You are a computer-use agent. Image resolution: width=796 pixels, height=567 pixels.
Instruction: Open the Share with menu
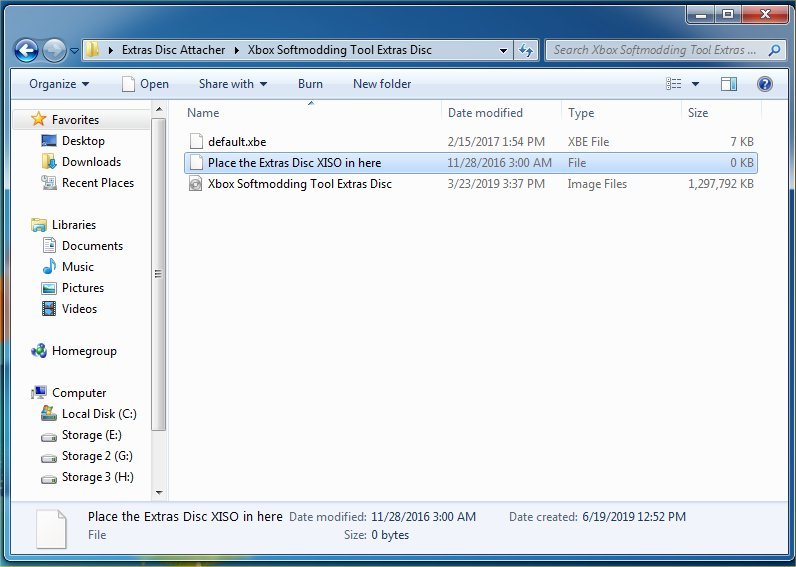pyautogui.click(x=233, y=84)
